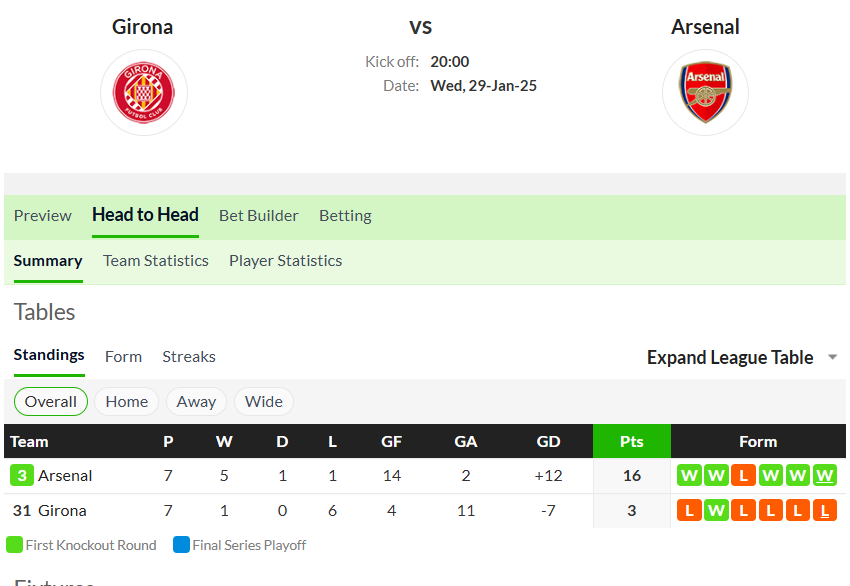Image resolution: width=850 pixels, height=586 pixels.
Task: Open the Team Statistics sub-tab
Action: (x=156, y=261)
